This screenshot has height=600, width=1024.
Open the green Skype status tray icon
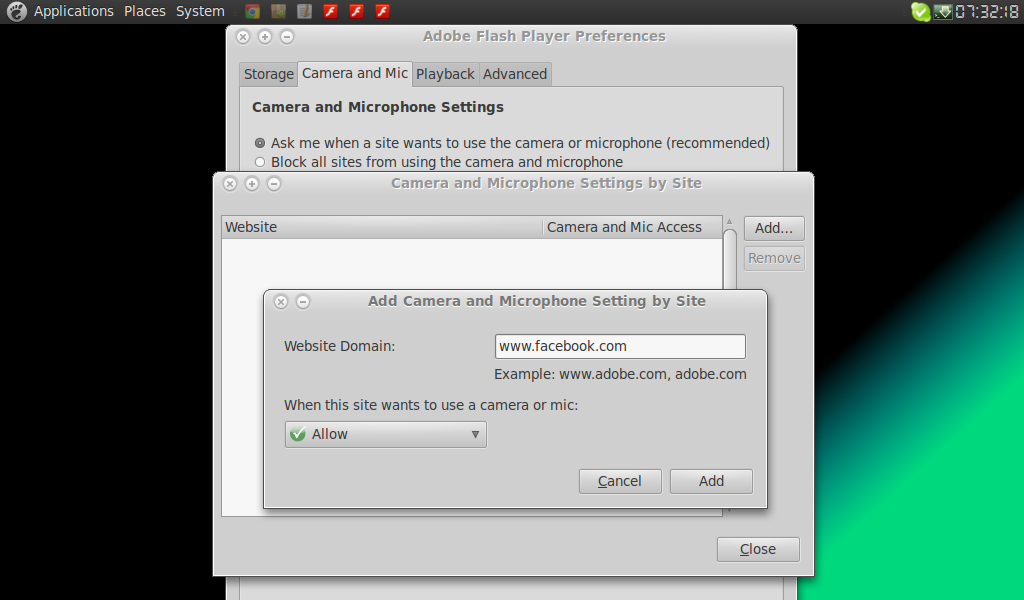(921, 12)
